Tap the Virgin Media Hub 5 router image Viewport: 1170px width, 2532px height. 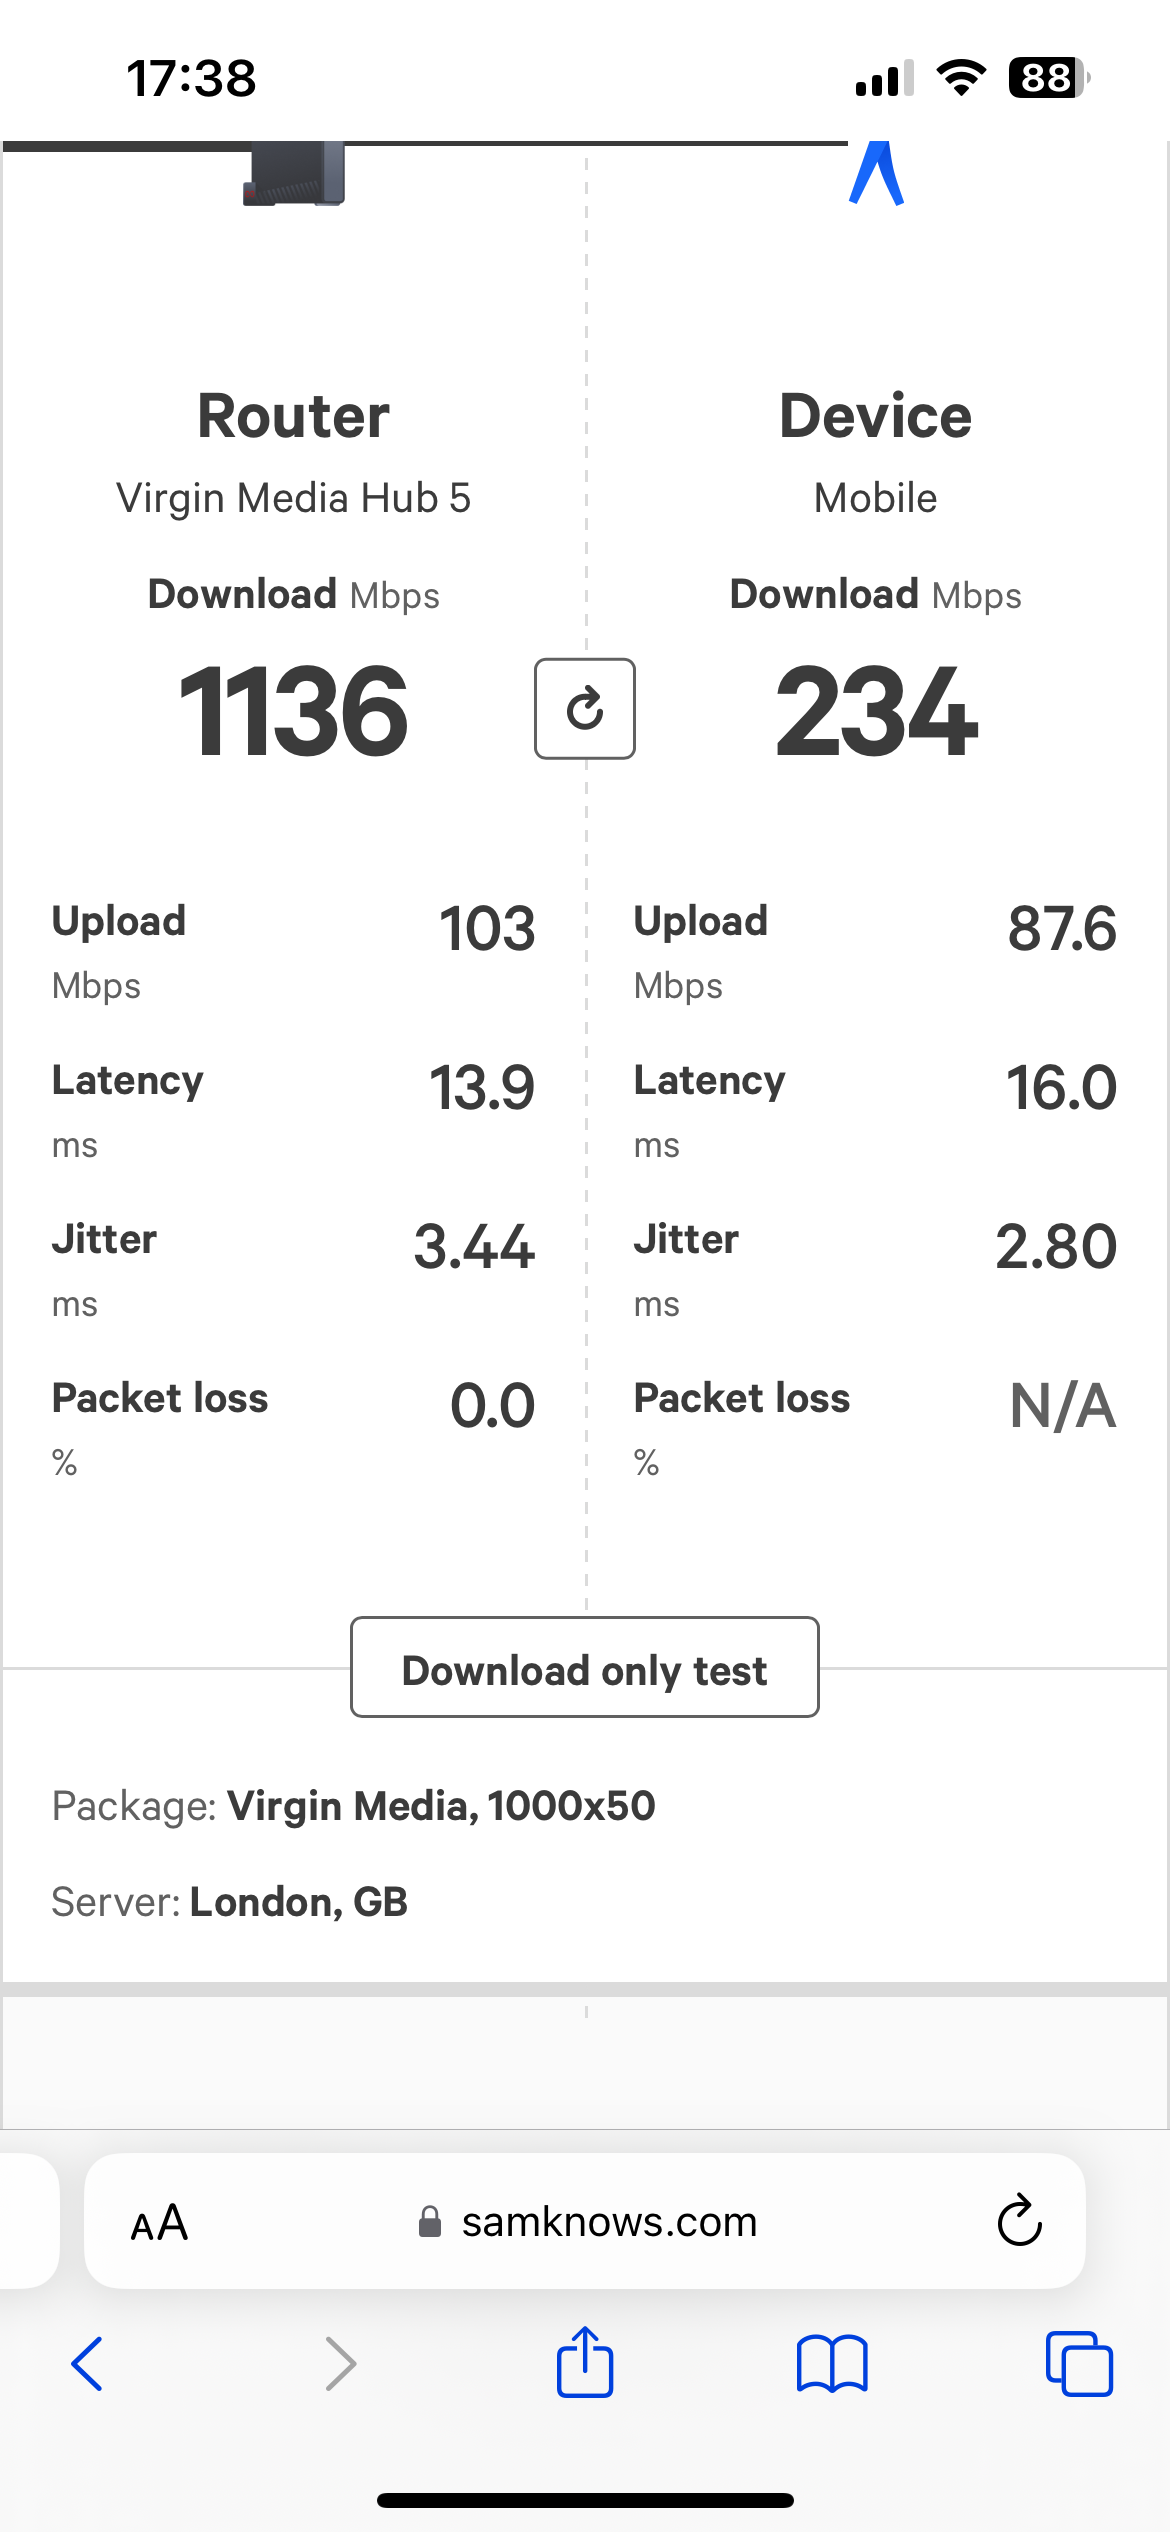294,174
